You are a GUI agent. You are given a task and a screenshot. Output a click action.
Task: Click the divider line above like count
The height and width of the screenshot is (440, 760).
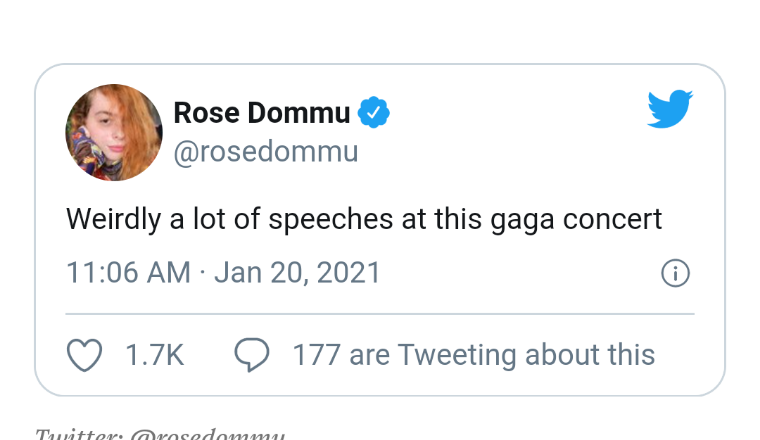pyautogui.click(x=380, y=314)
